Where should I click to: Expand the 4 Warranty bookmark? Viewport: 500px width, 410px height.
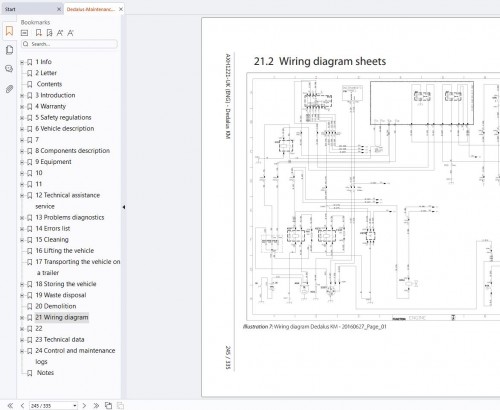click(x=22, y=107)
